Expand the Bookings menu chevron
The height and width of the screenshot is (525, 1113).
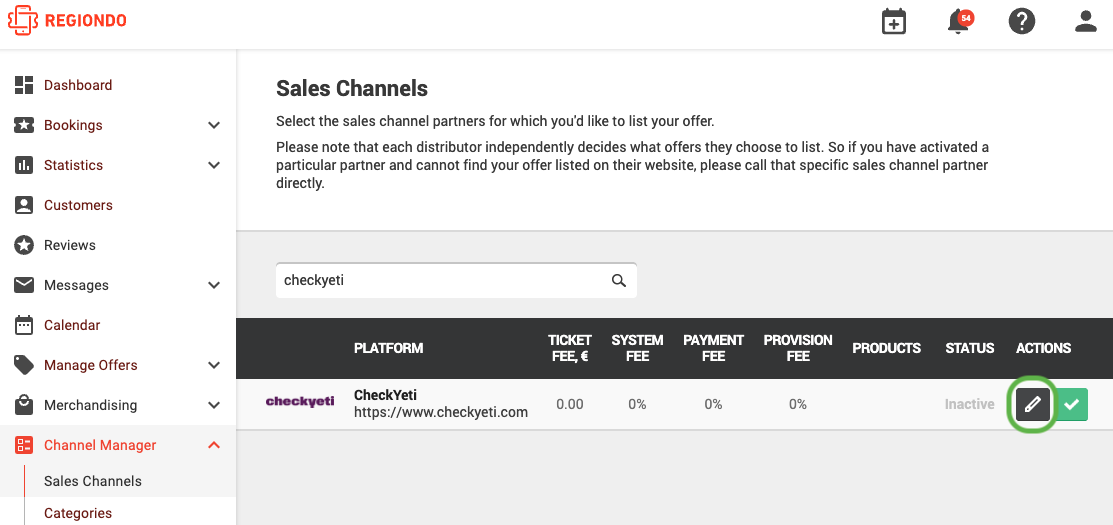coord(214,126)
